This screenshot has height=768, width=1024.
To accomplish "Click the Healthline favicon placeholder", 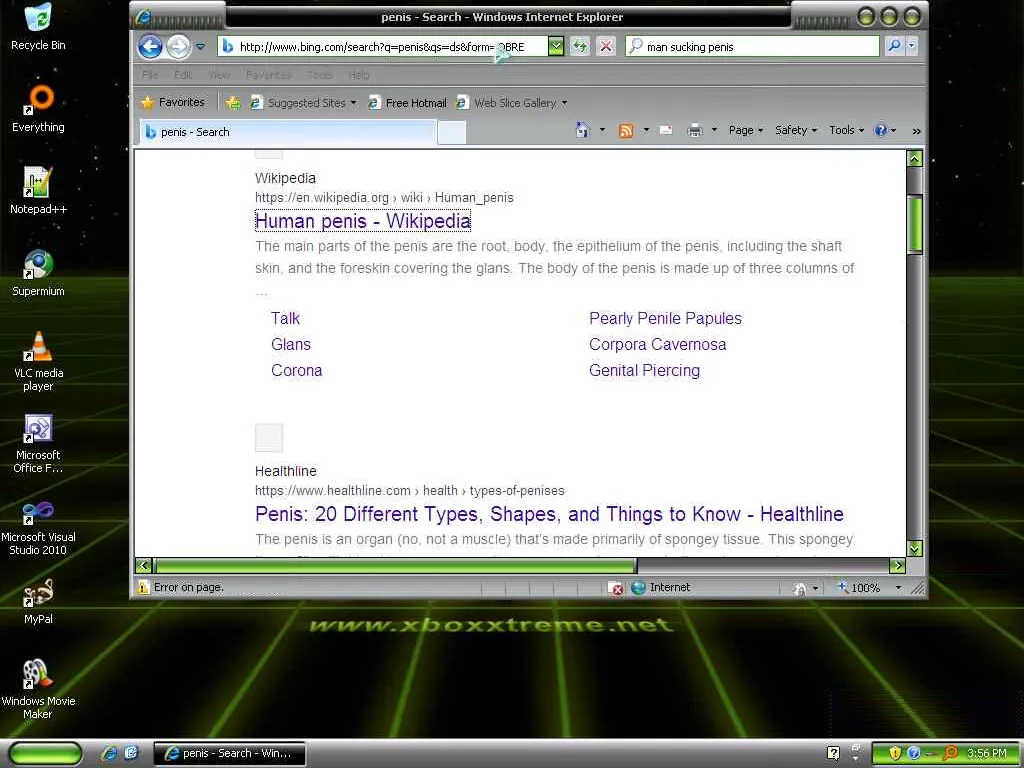I will tap(268, 438).
